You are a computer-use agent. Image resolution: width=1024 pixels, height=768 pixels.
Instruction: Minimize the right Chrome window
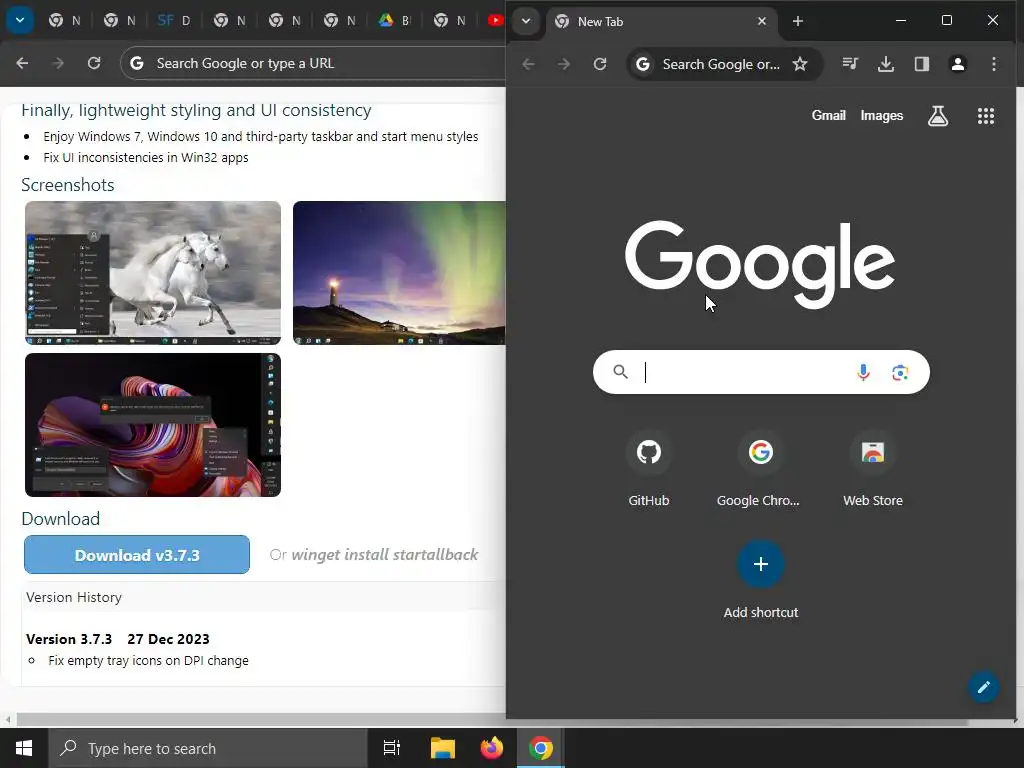(x=901, y=21)
